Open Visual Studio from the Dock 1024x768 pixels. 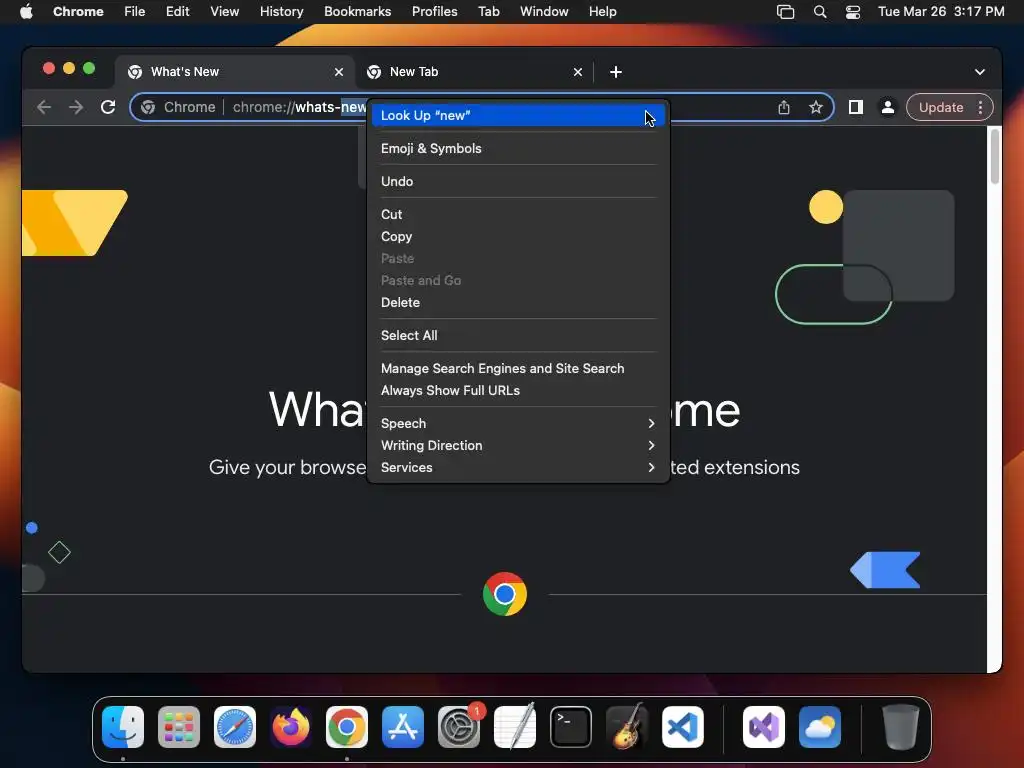click(764, 727)
